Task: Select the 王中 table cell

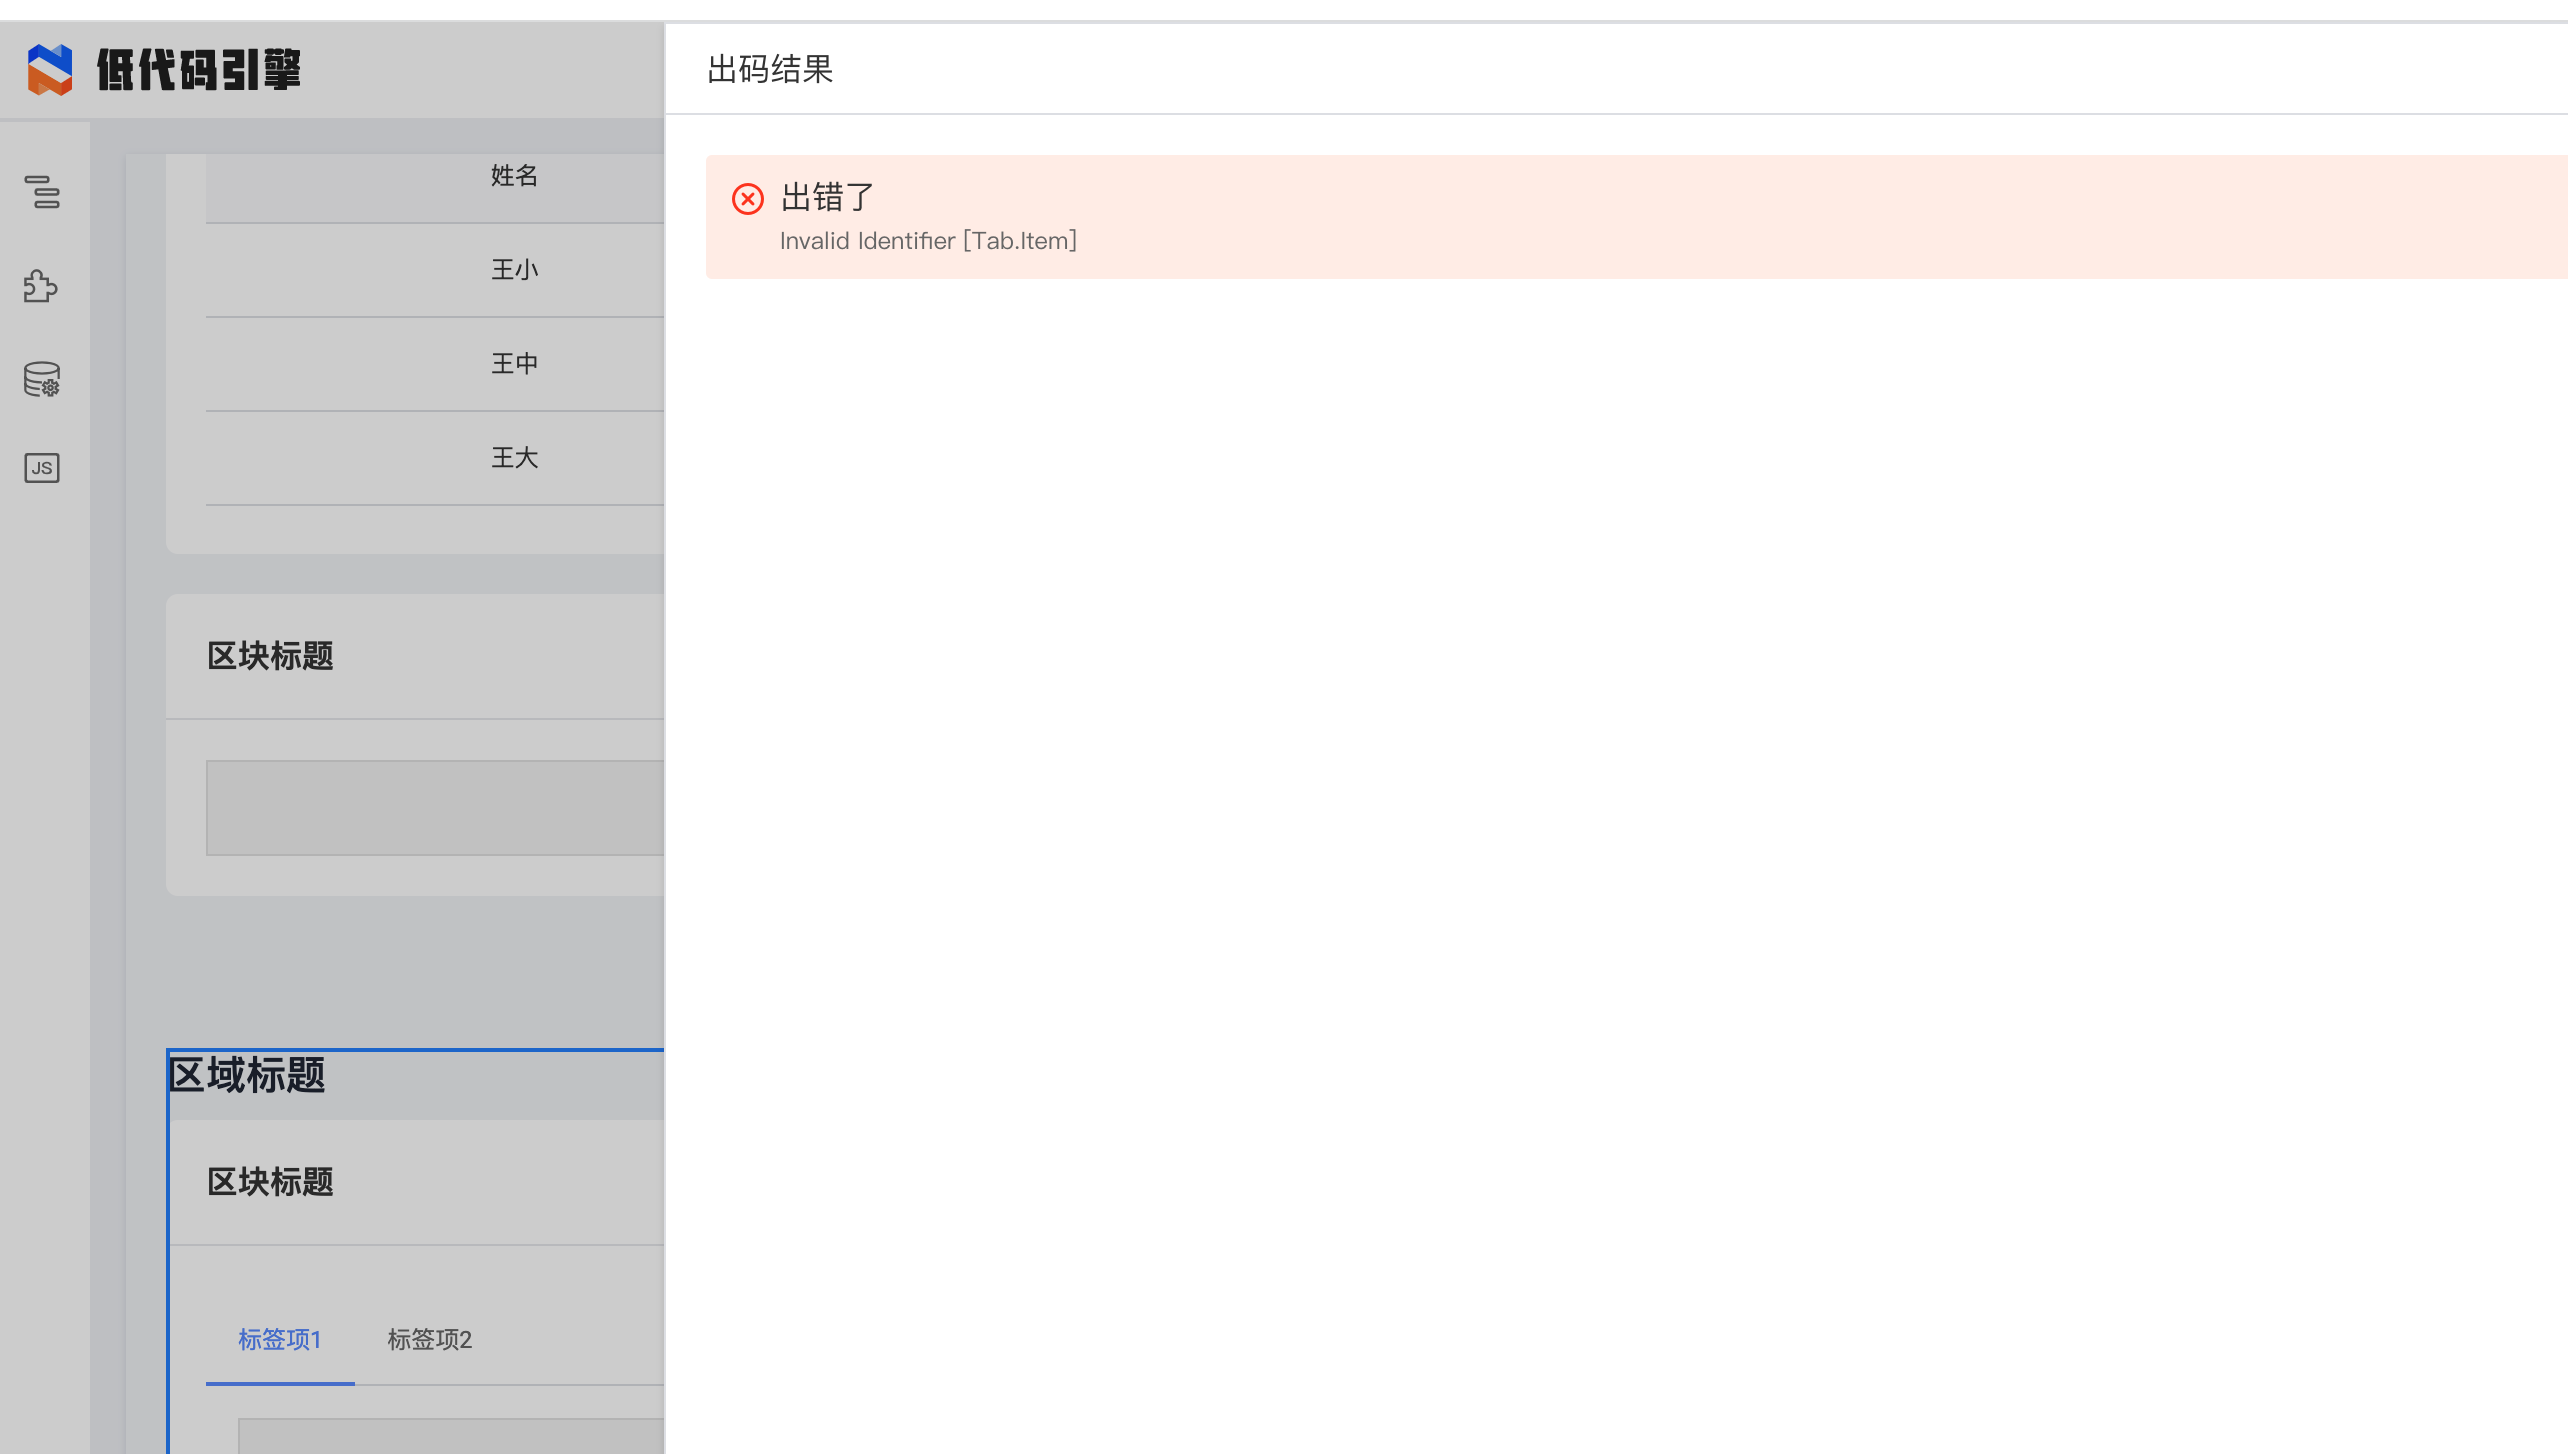Action: point(514,363)
